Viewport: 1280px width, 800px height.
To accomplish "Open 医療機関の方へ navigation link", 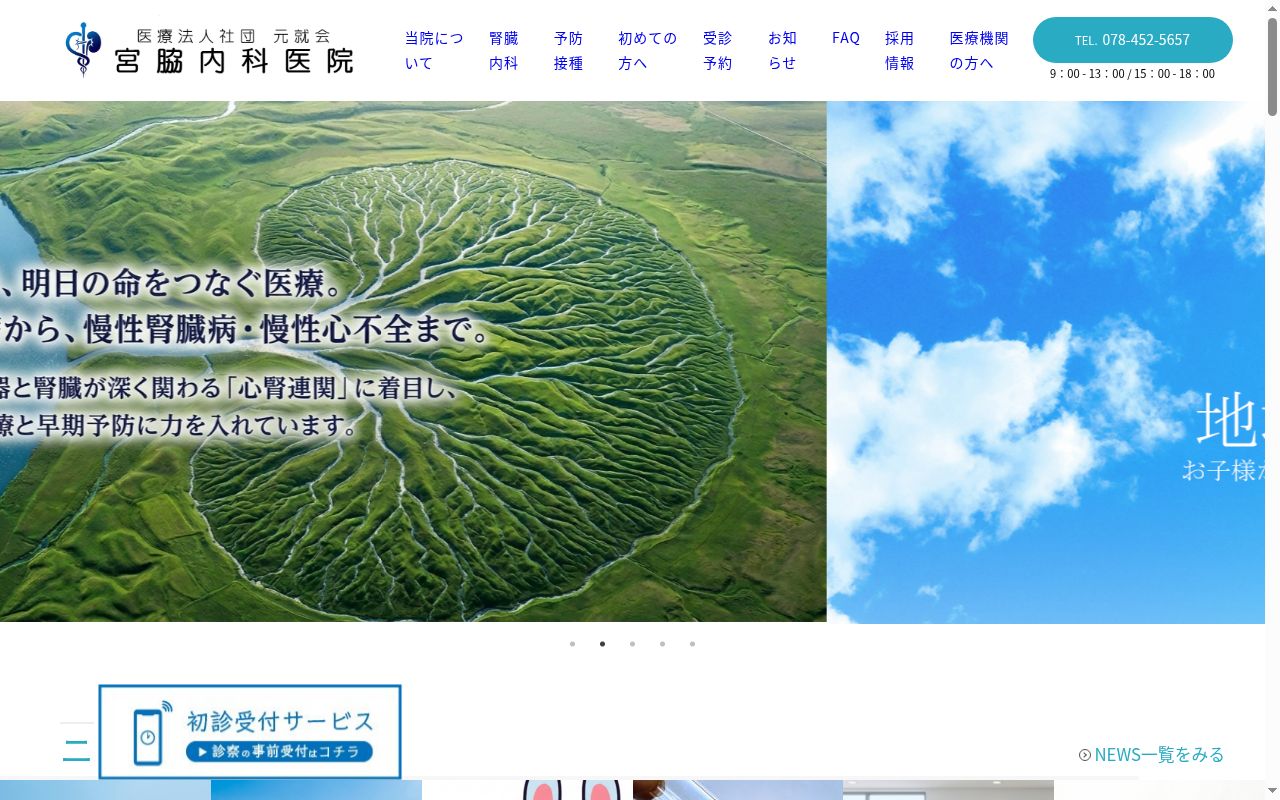I will (x=979, y=50).
